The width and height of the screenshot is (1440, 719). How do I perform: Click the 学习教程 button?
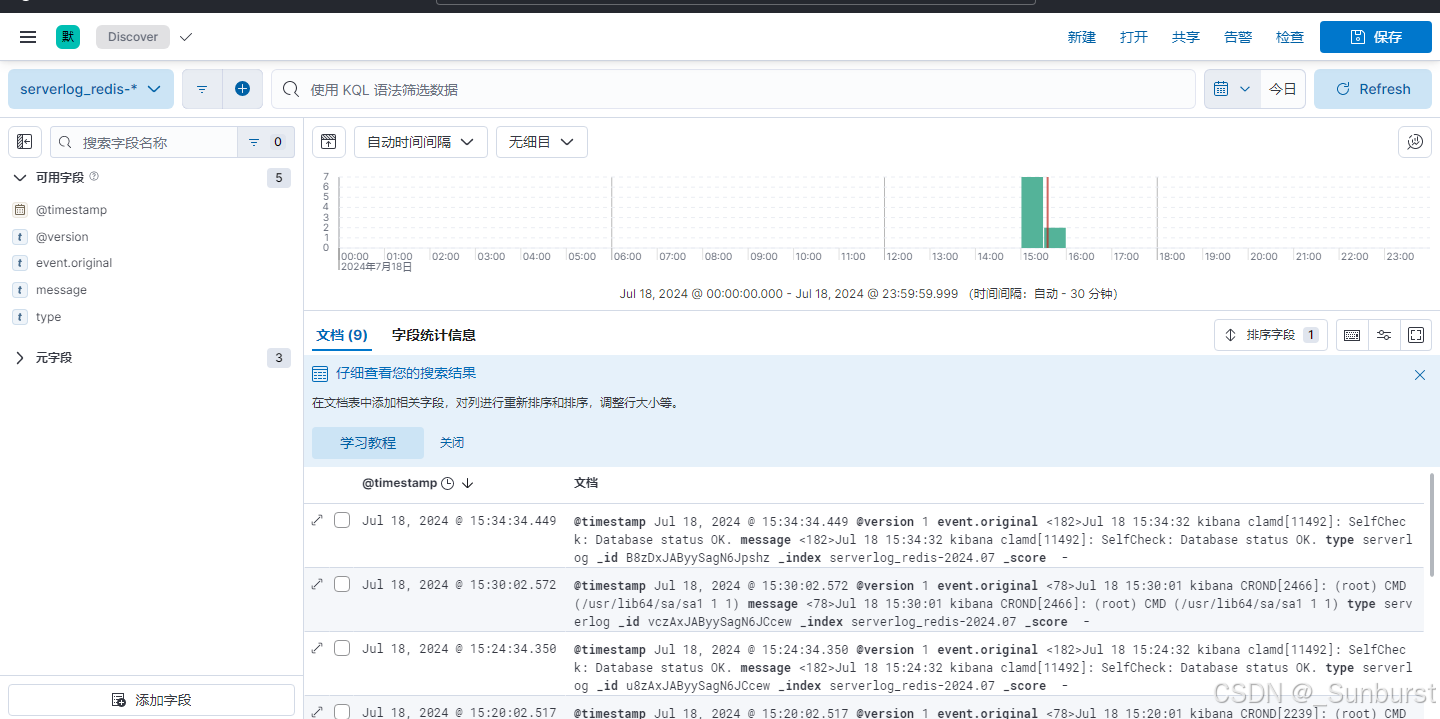point(368,443)
